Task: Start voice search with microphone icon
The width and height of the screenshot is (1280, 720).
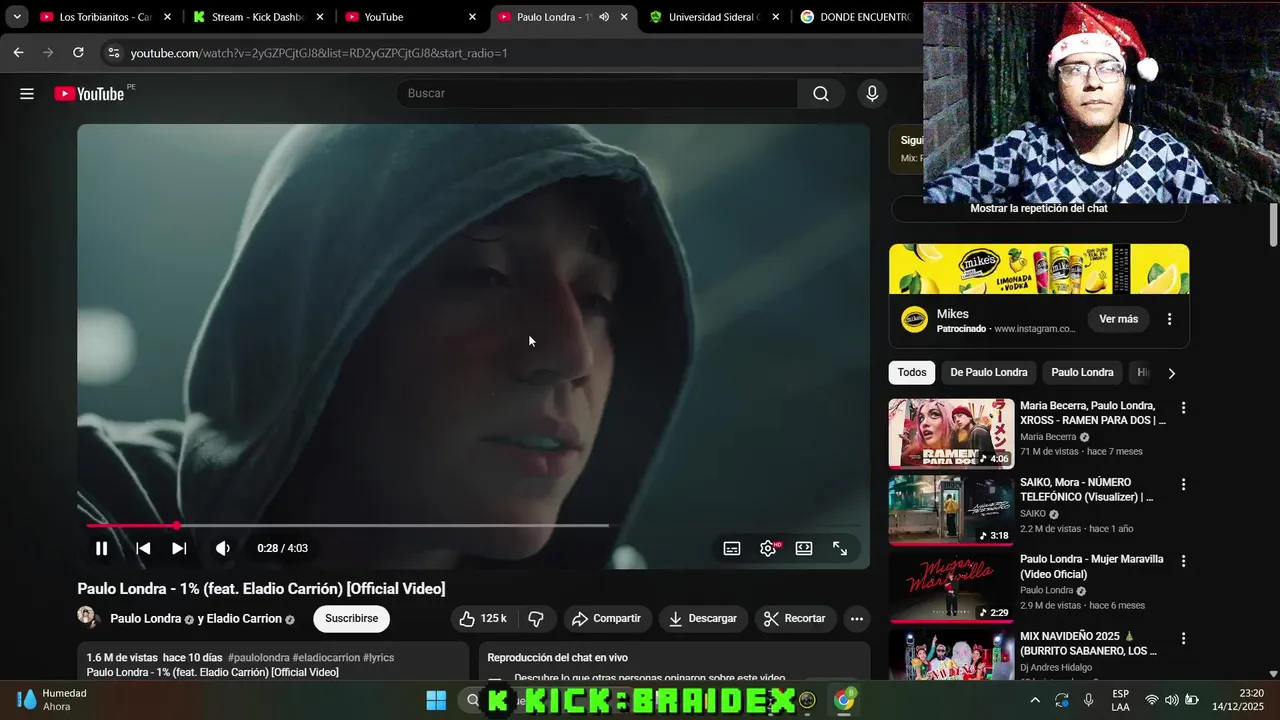Action: tap(872, 94)
